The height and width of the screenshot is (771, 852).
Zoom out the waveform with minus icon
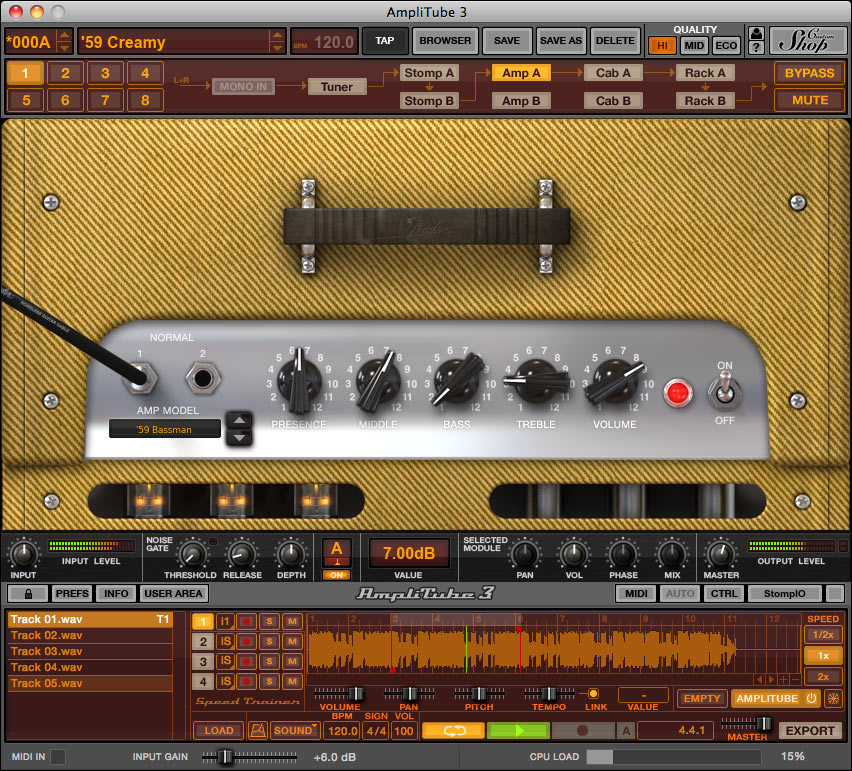(x=795, y=679)
